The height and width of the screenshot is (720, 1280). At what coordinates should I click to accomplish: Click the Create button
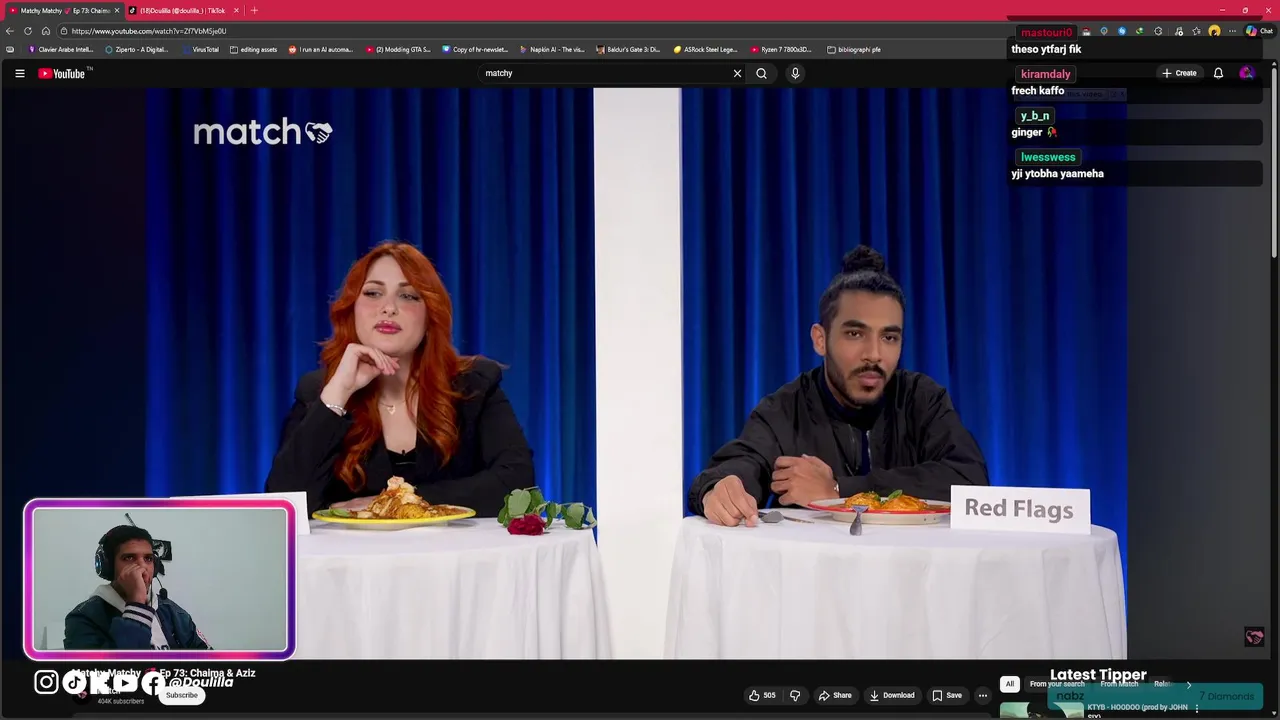pyautogui.click(x=1179, y=73)
